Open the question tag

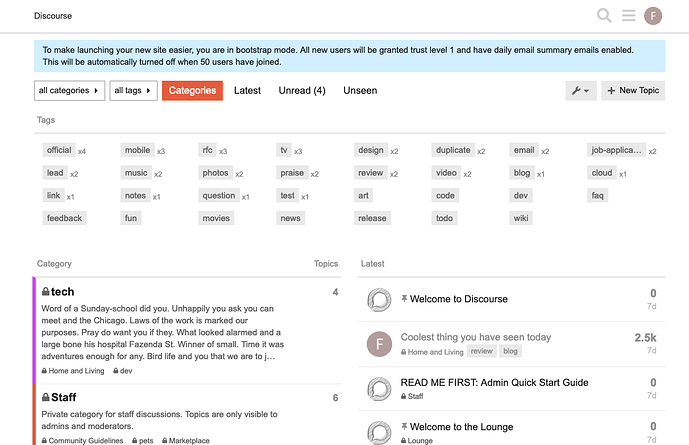tap(219, 195)
